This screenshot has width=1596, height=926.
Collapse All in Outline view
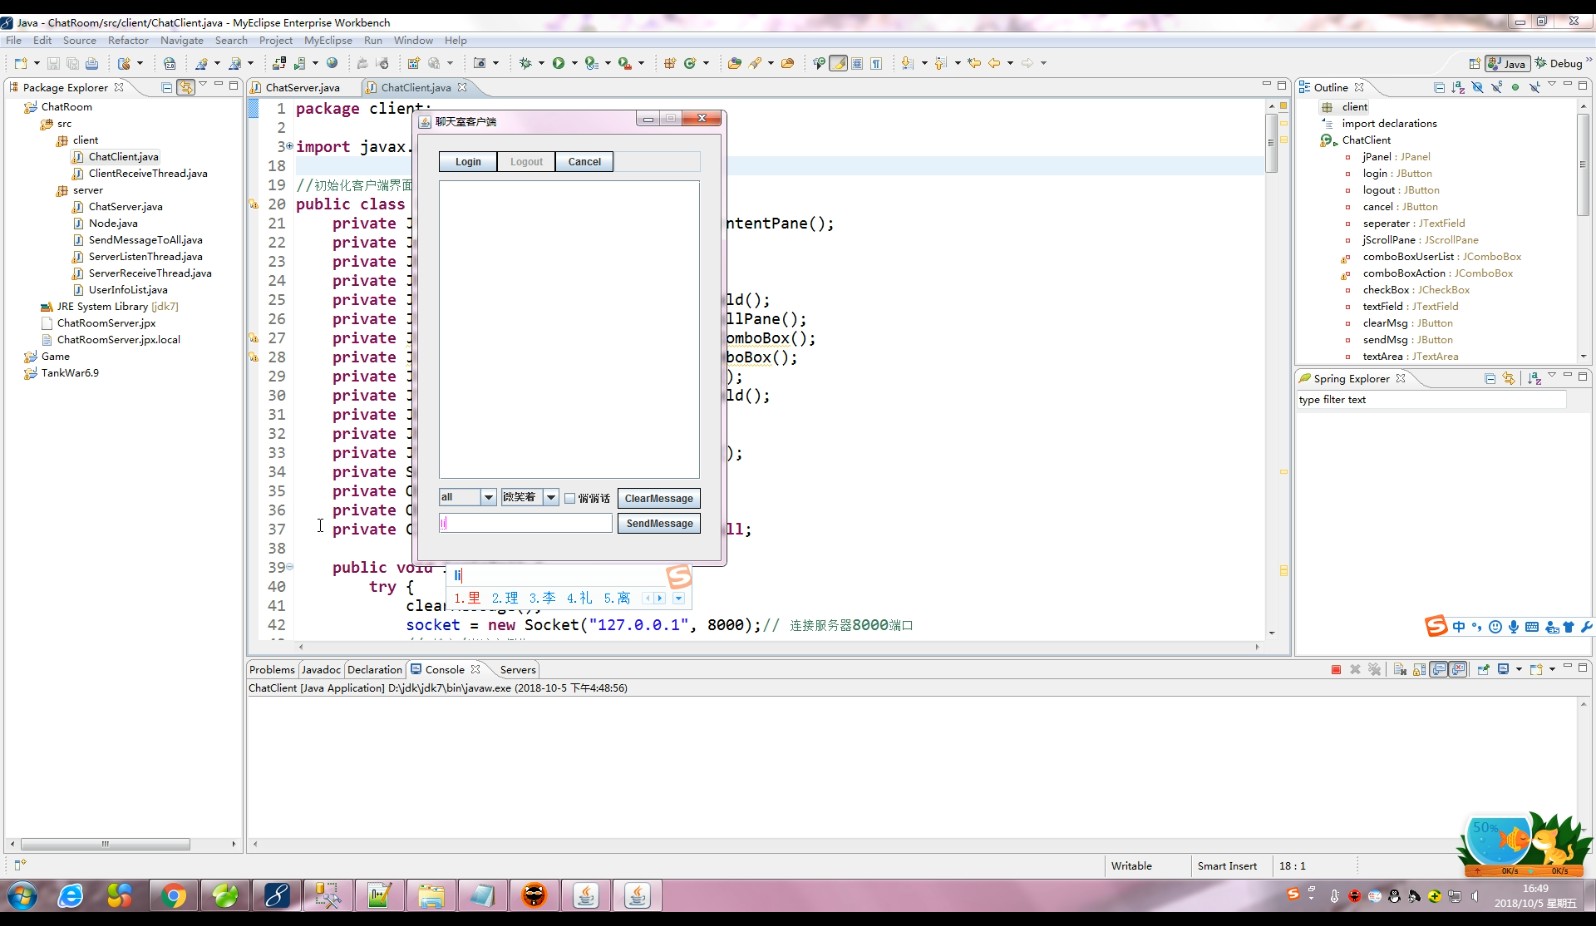click(1439, 87)
